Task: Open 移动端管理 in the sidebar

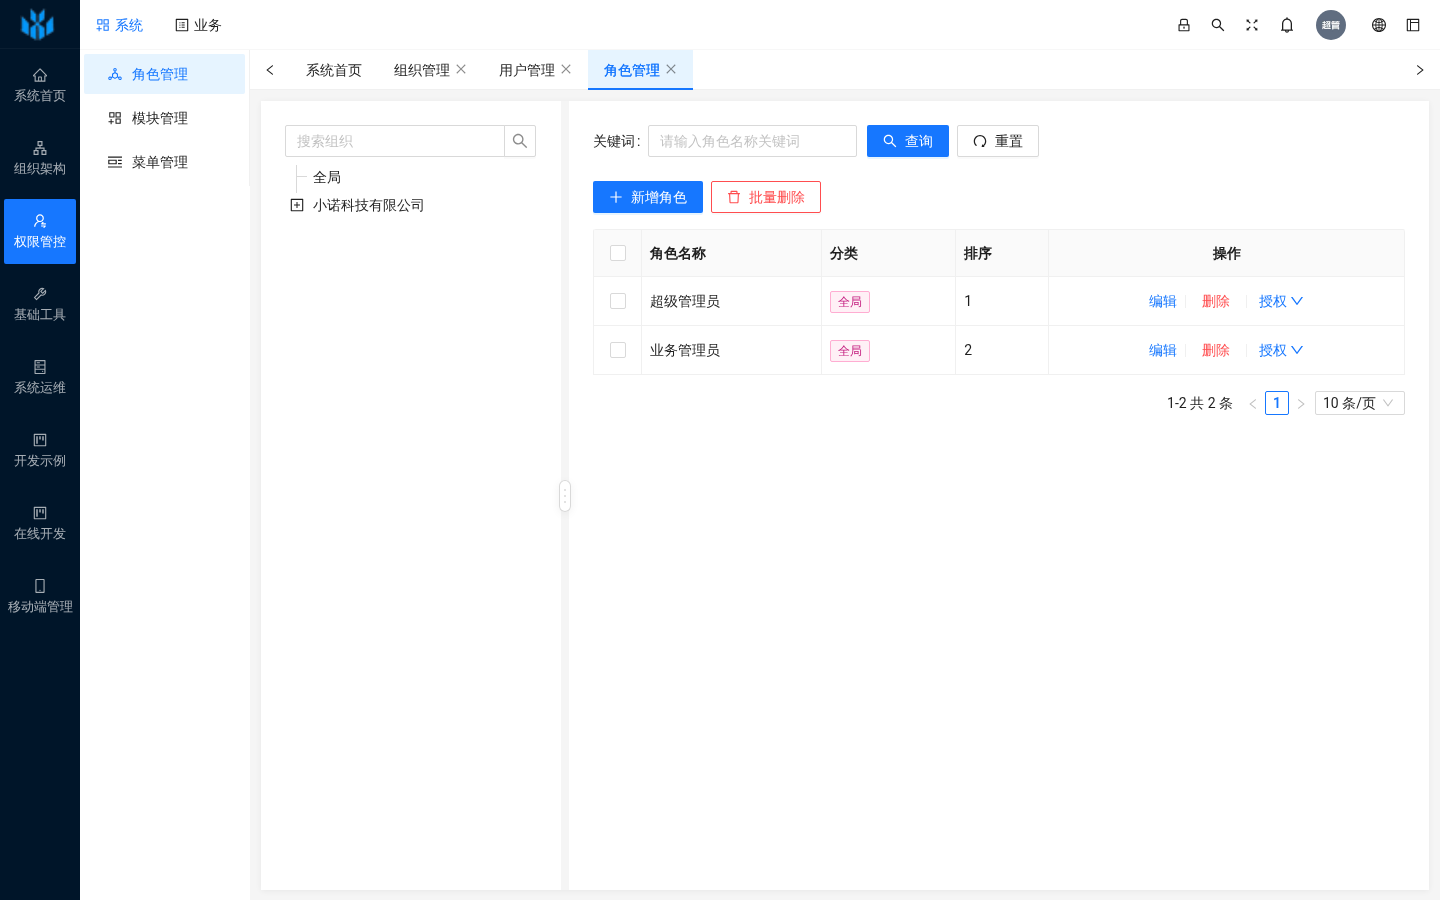Action: click(x=40, y=597)
